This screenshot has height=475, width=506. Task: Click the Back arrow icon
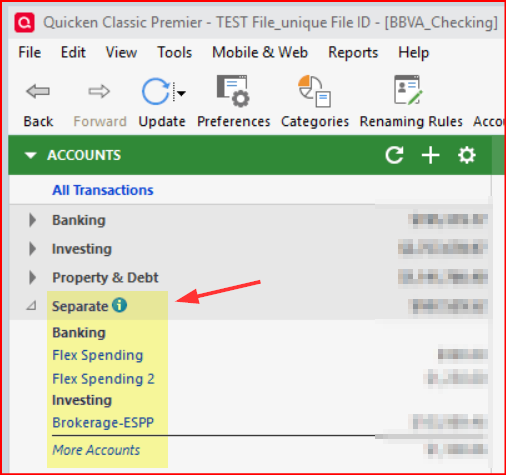[x=38, y=91]
